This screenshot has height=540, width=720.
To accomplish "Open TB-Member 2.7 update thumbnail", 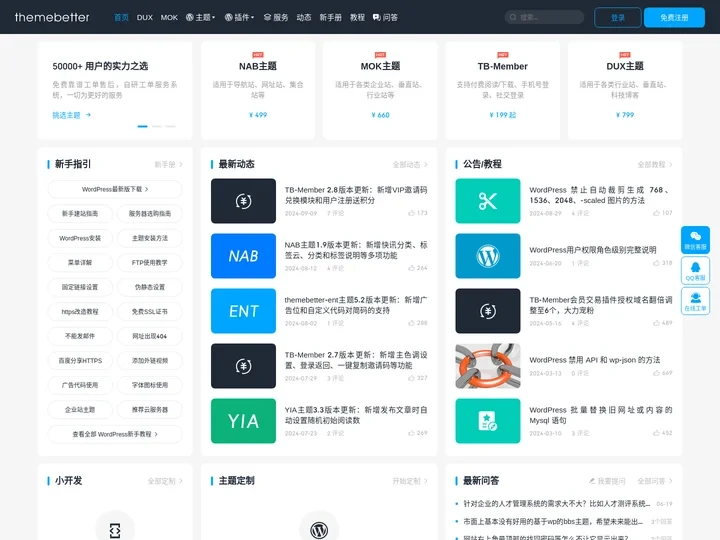I will (243, 366).
